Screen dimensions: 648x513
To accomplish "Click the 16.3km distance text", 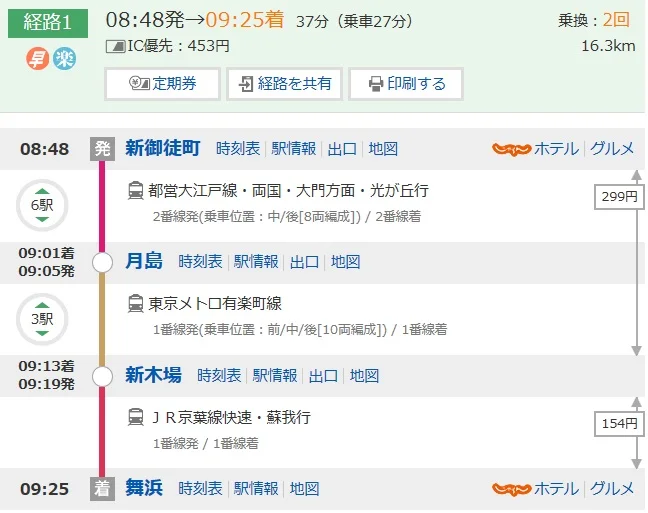I will coord(608,46).
